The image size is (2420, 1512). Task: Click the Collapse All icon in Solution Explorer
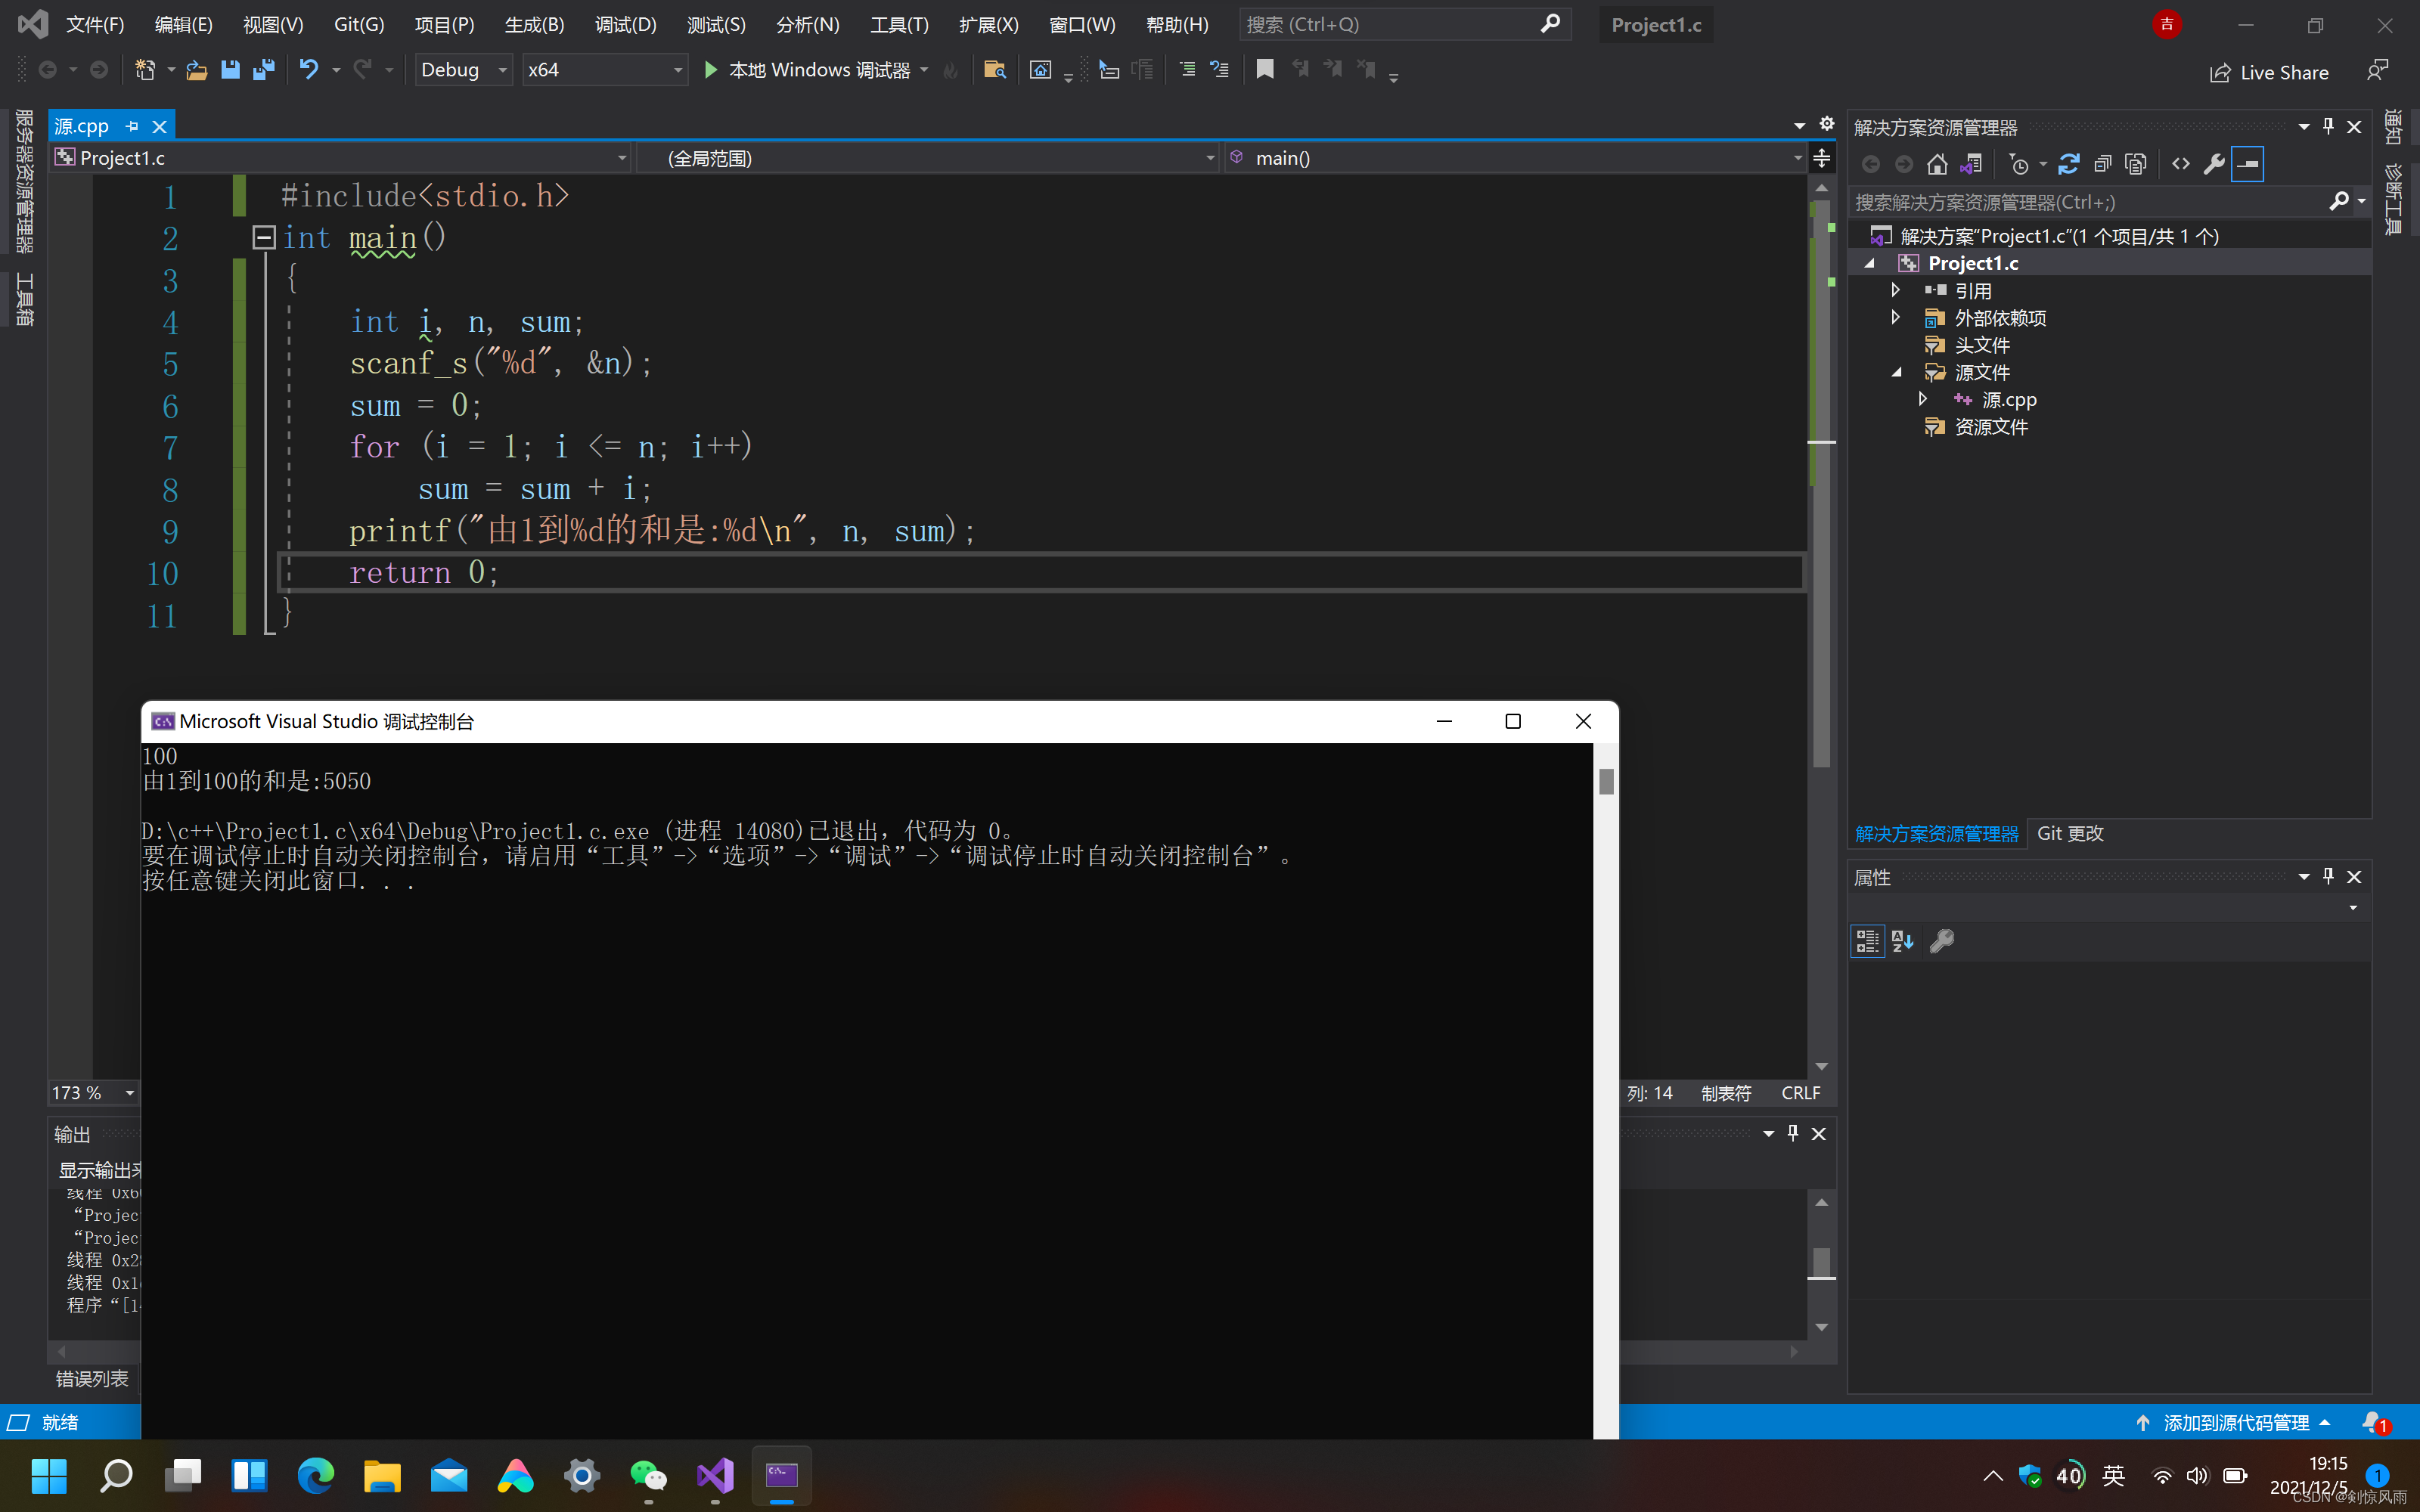[x=2102, y=164]
